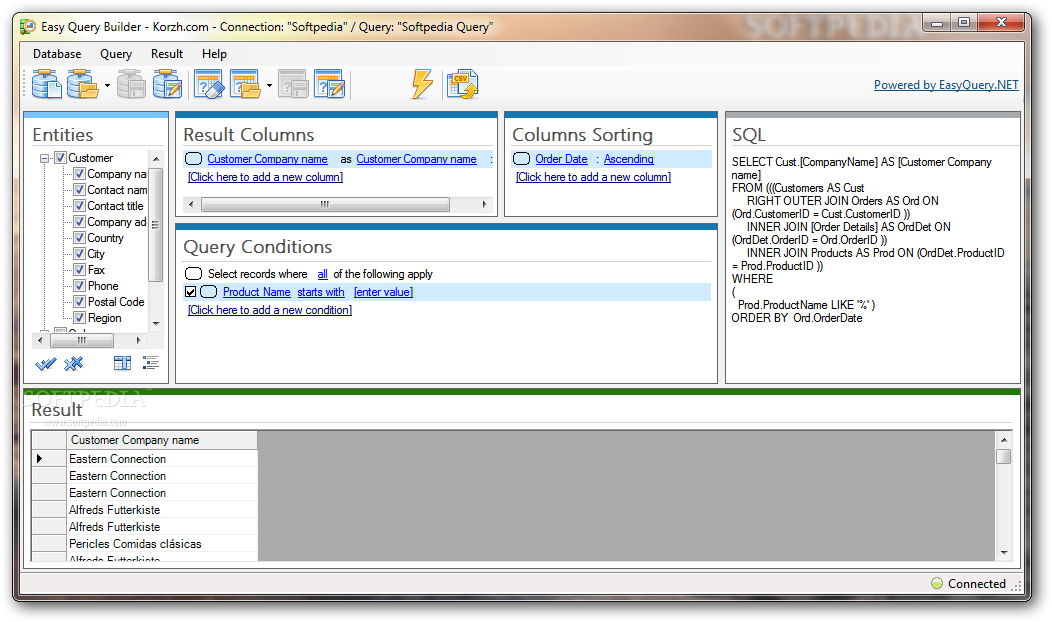Screen dimensions: 1052x622
Task: Click the Clear query eraser icon
Action: [209, 85]
